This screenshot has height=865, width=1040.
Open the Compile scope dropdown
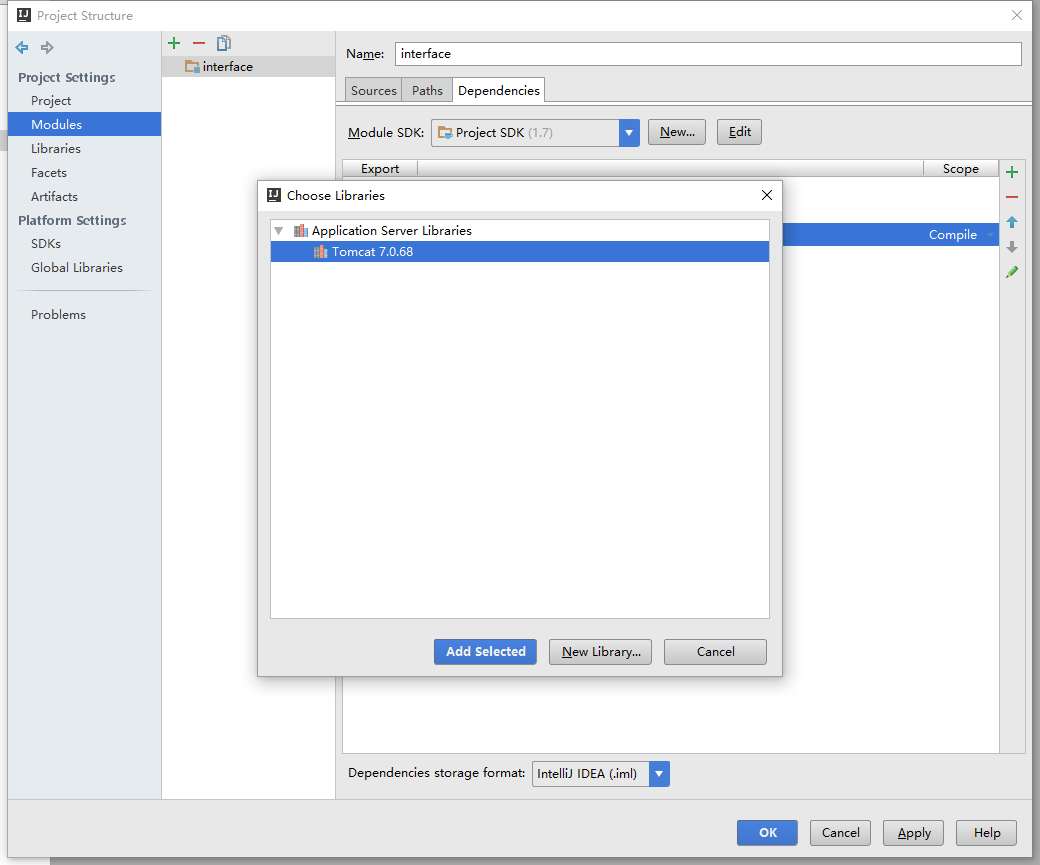click(x=991, y=235)
